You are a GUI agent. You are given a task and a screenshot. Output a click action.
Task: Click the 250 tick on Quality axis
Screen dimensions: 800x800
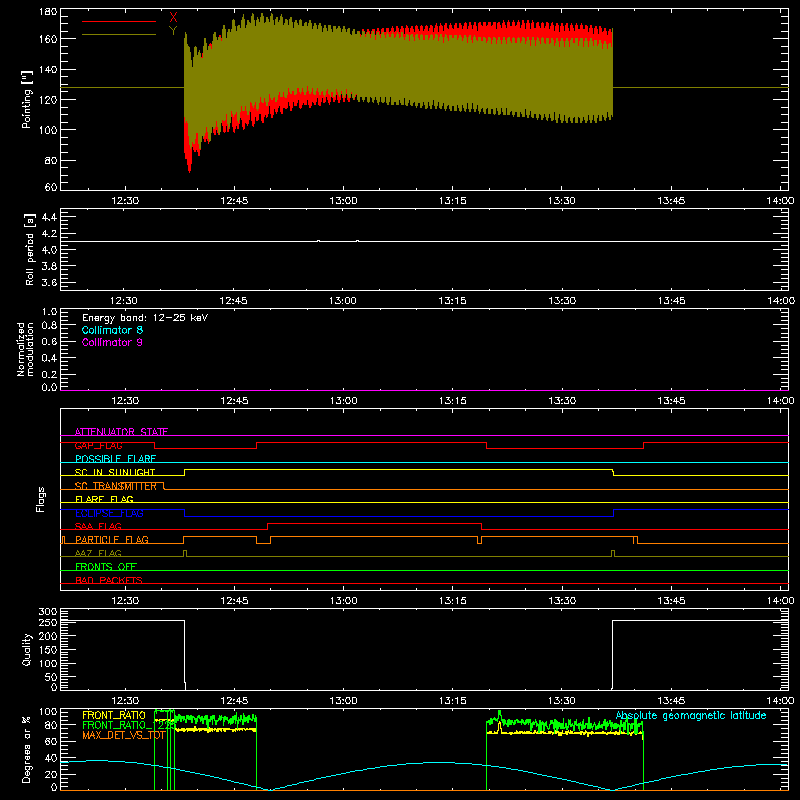tap(48, 623)
